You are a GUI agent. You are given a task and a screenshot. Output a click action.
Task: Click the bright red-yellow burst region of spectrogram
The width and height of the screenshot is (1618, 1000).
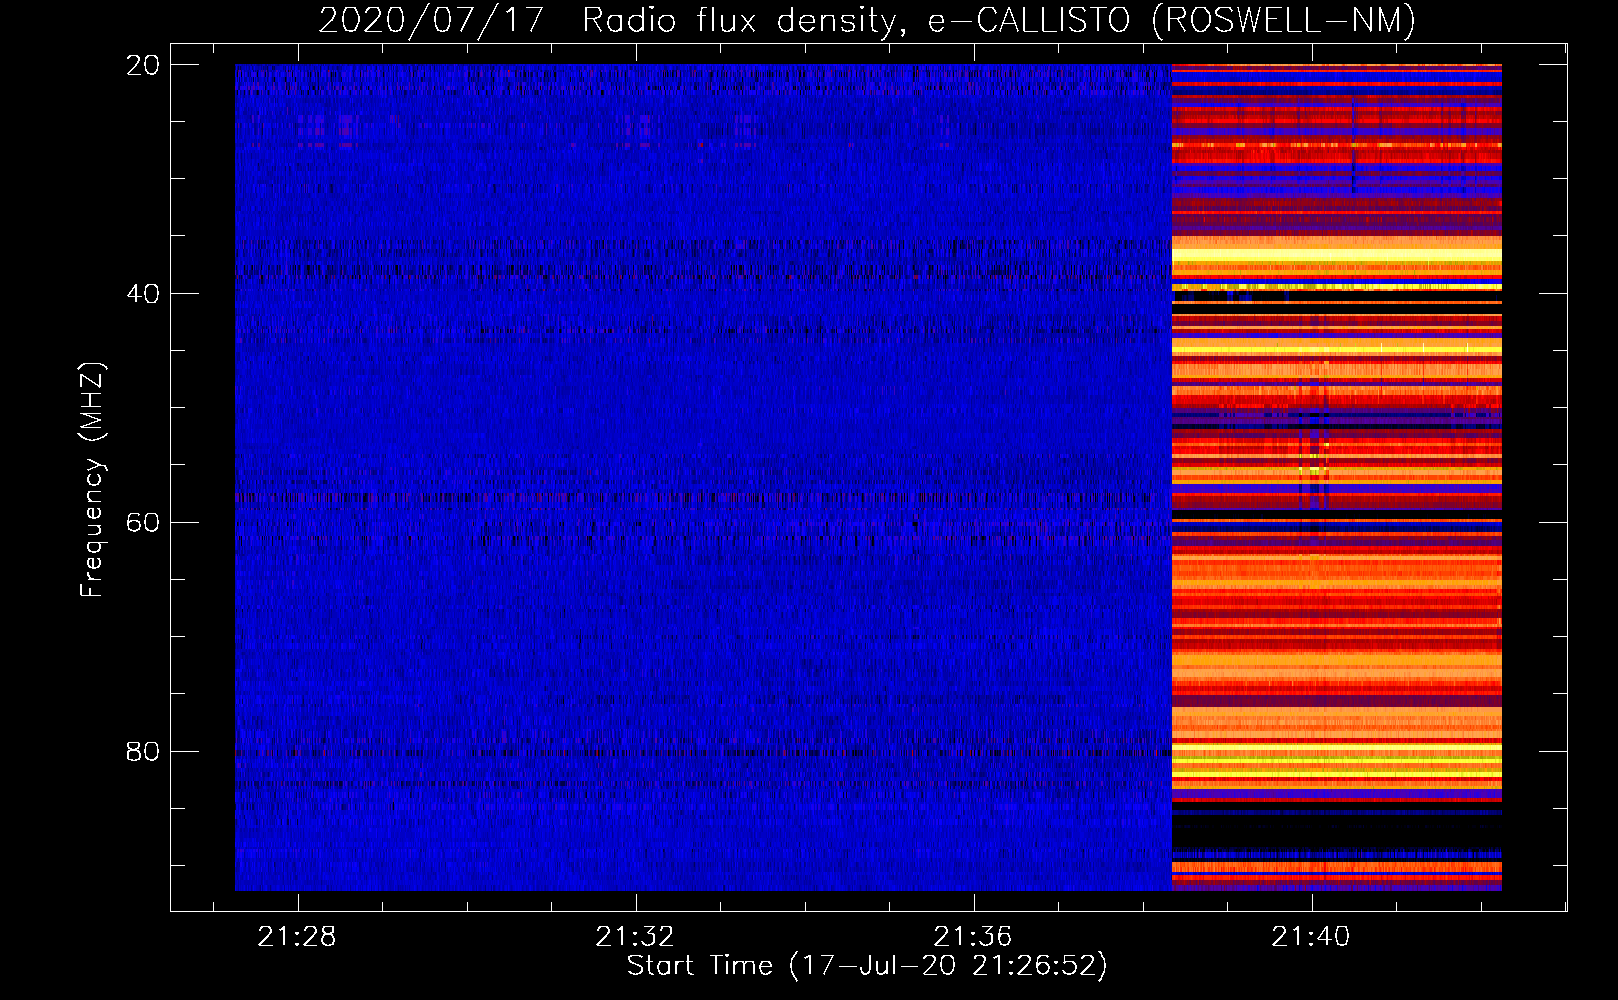(1337, 477)
